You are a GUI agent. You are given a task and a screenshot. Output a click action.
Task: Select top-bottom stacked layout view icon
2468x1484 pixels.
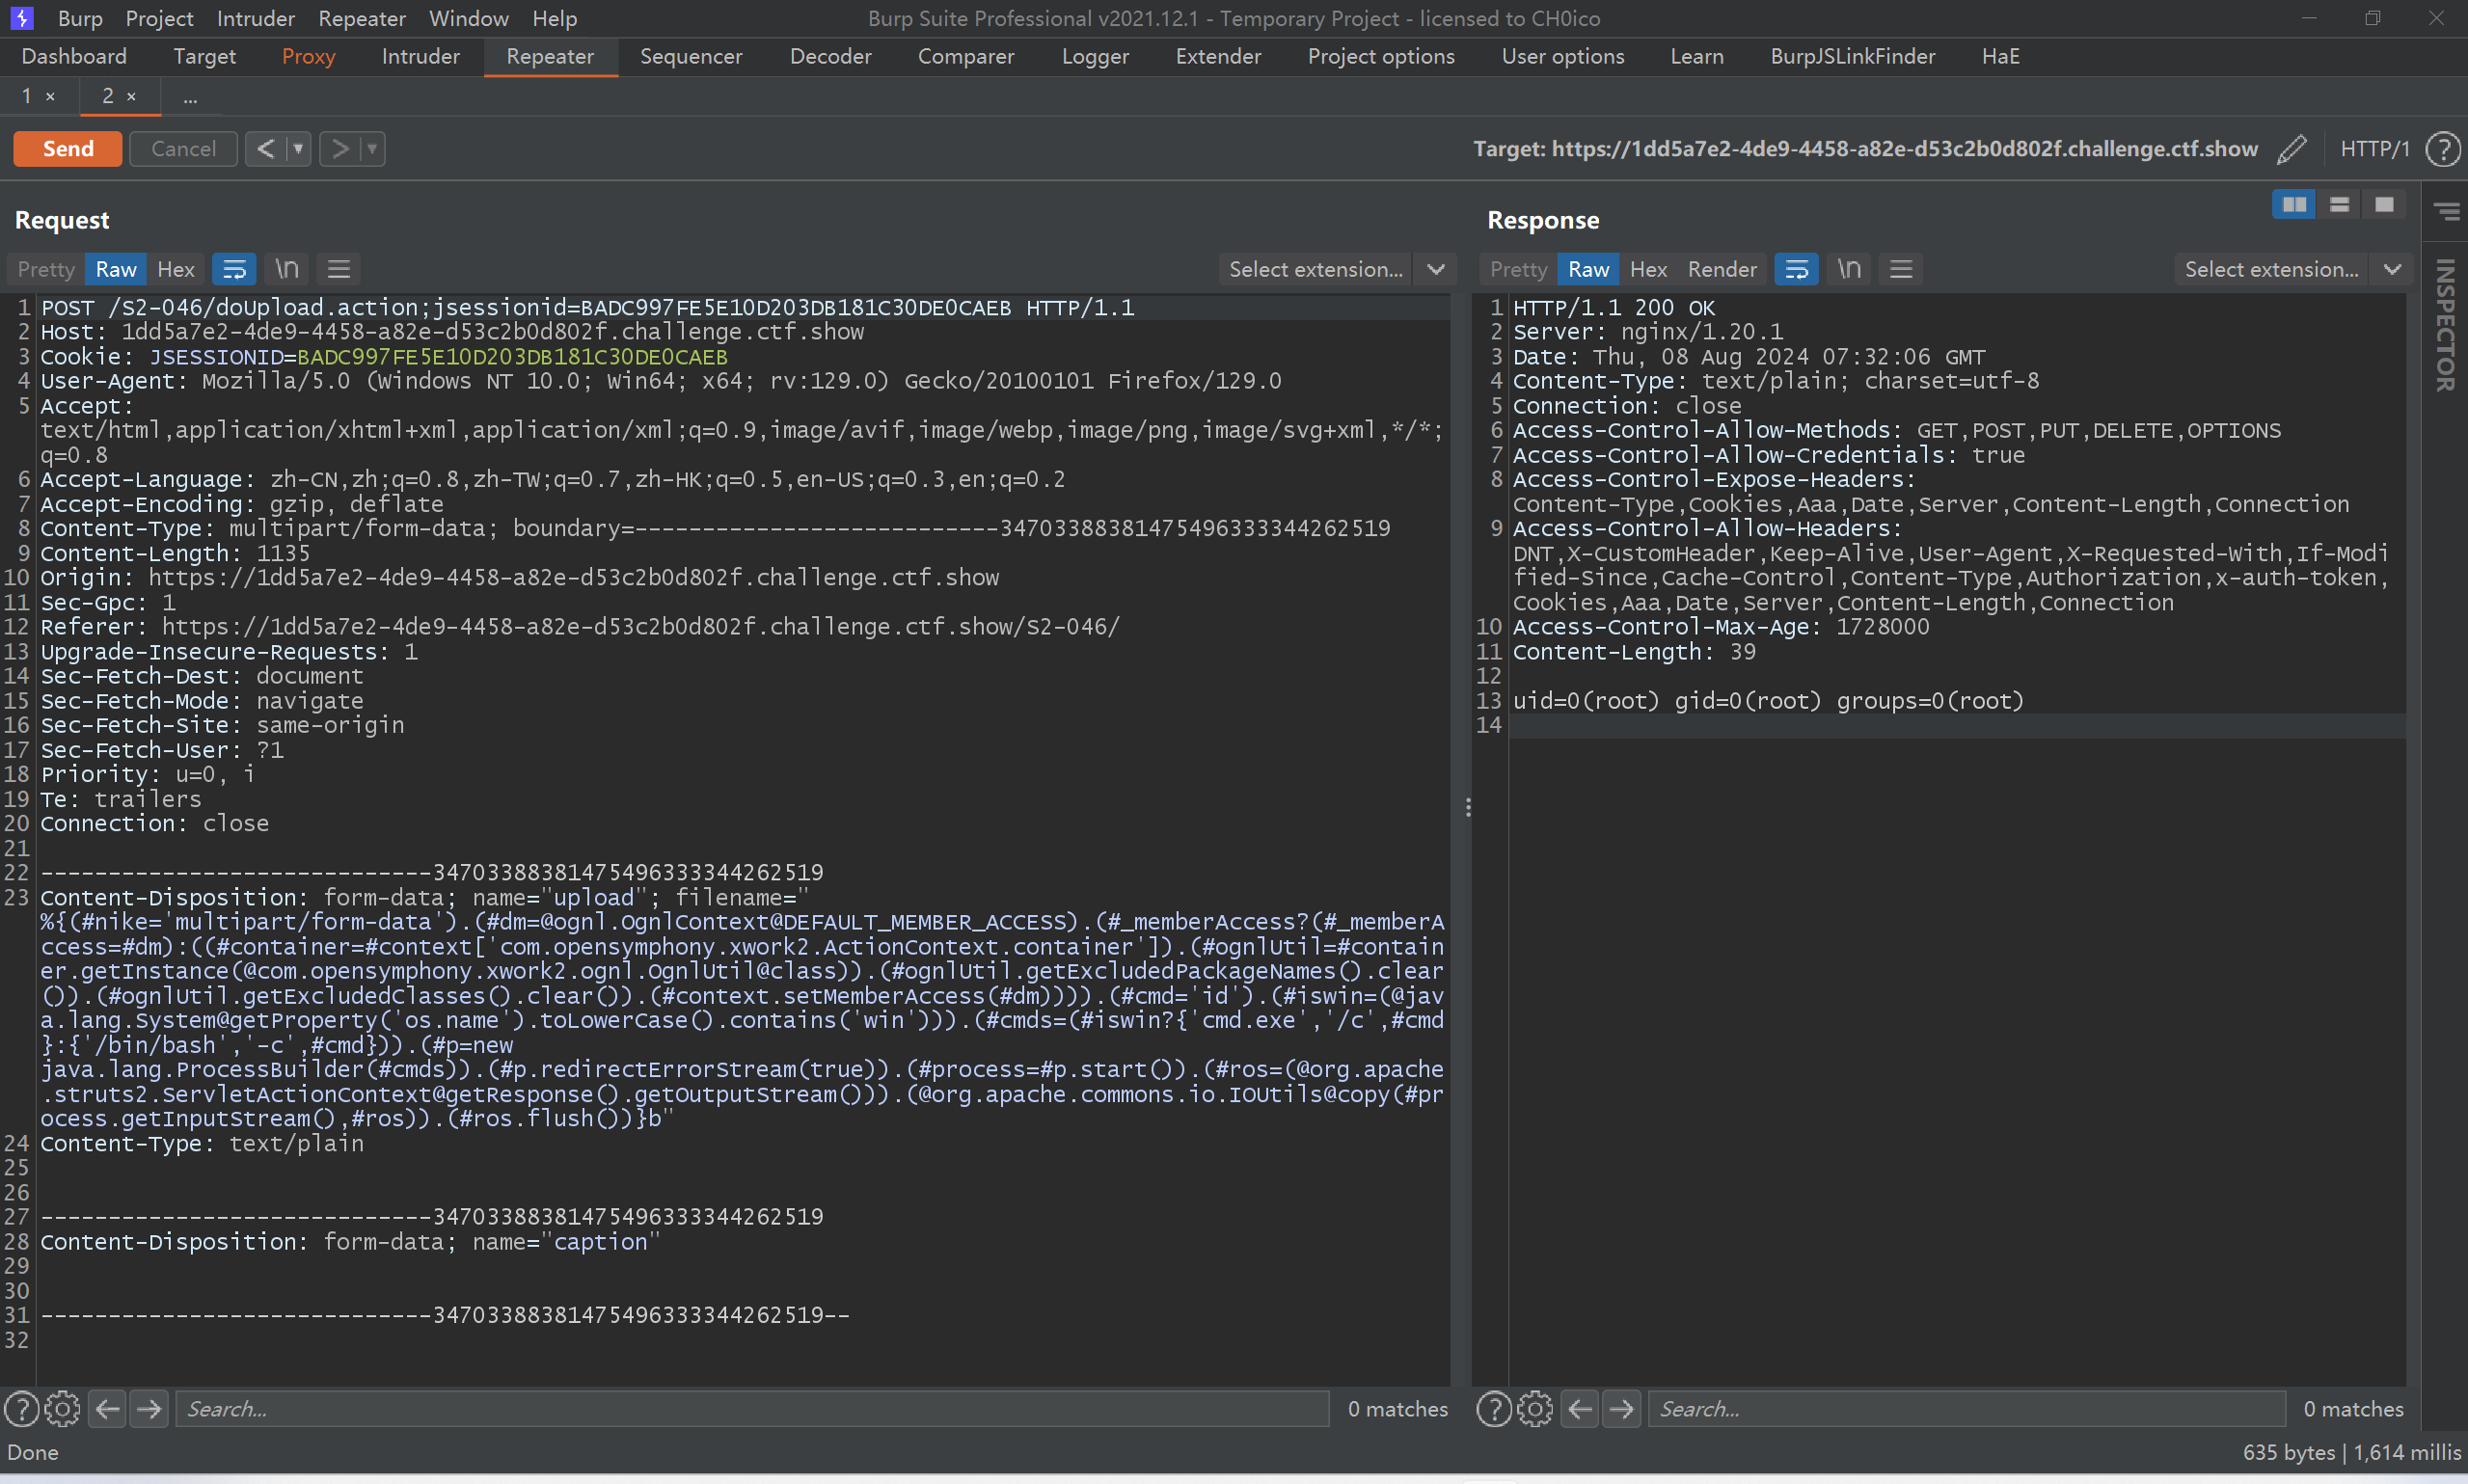[x=2339, y=205]
